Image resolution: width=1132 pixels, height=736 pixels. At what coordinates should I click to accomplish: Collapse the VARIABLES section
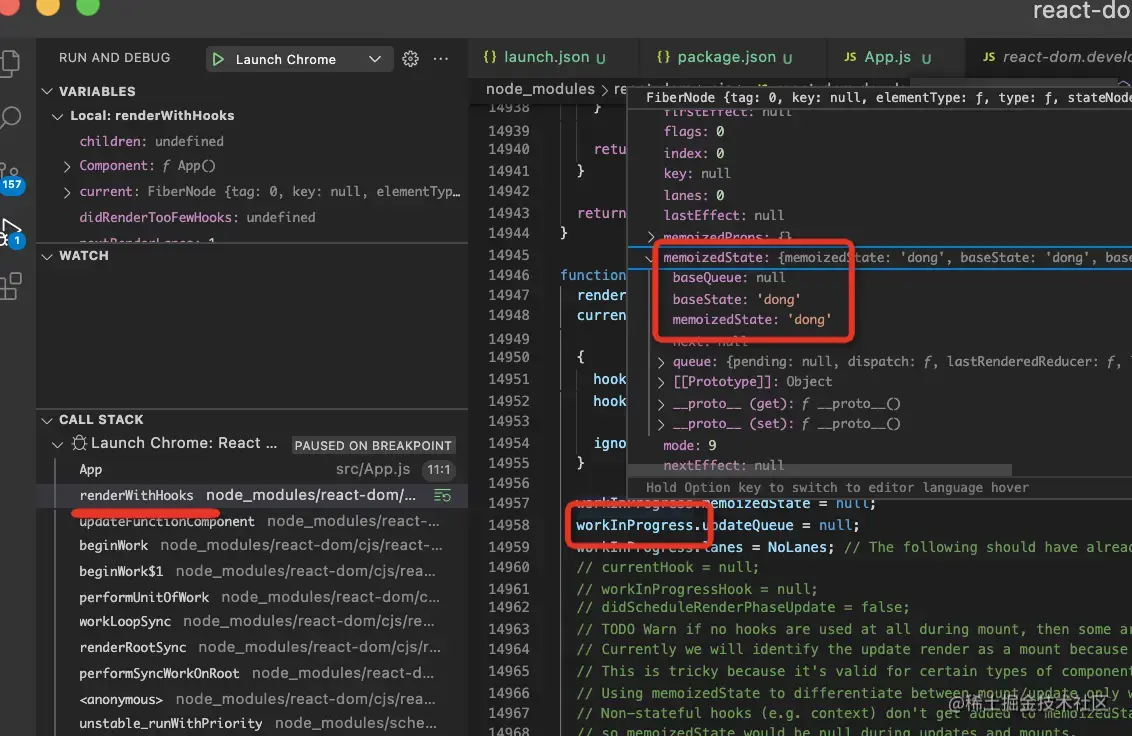(x=48, y=91)
